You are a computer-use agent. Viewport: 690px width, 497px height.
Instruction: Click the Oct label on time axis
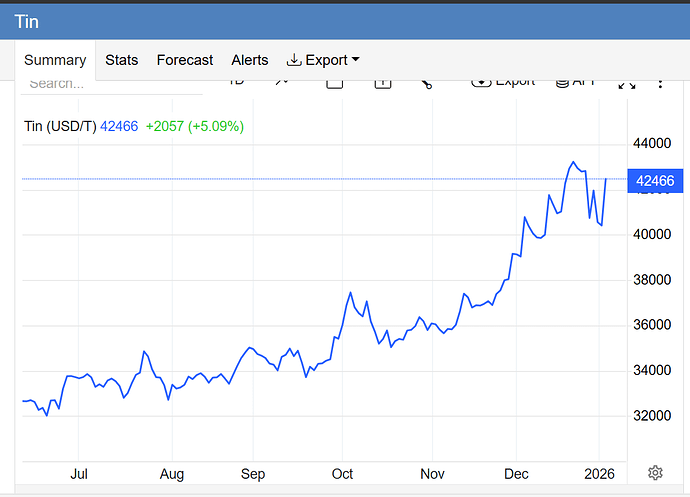[342, 474]
